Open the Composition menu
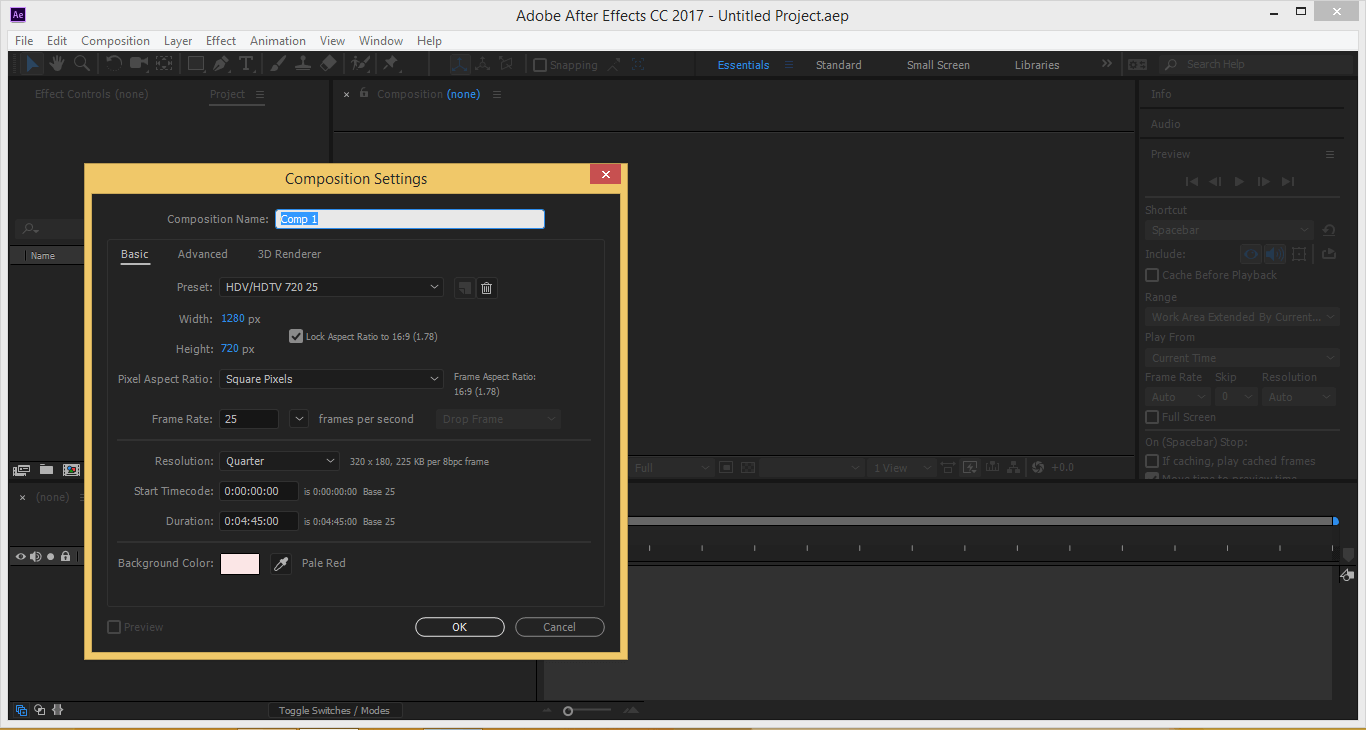The height and width of the screenshot is (730, 1366). [x=115, y=41]
